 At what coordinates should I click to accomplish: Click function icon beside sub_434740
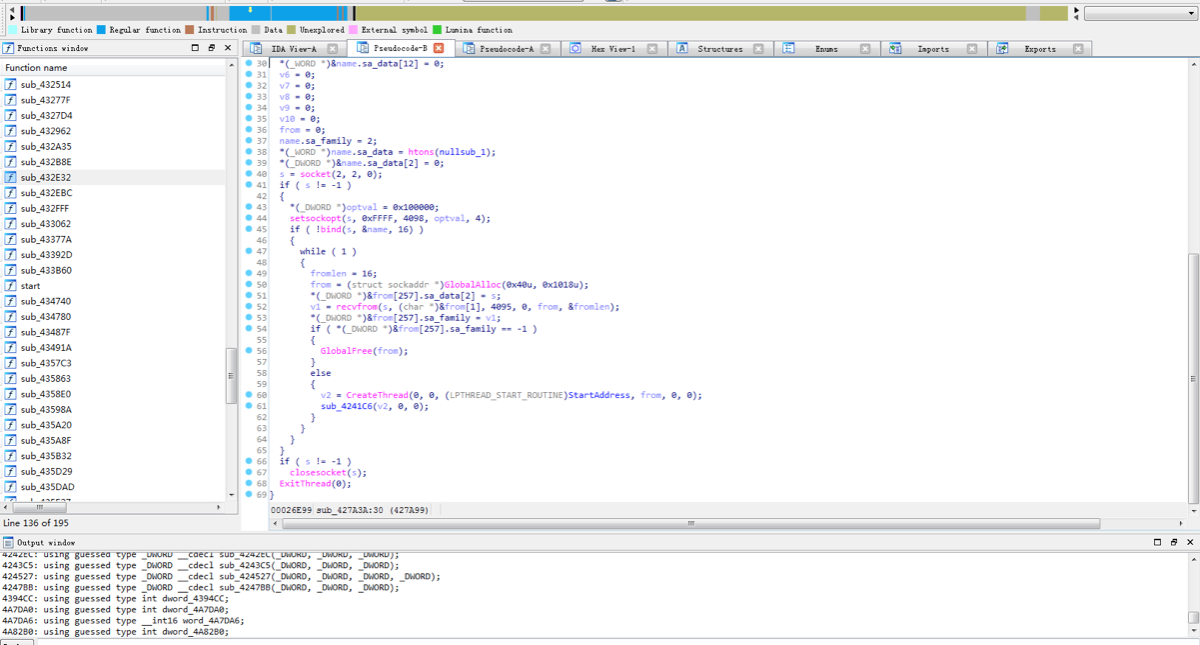click(x=11, y=301)
